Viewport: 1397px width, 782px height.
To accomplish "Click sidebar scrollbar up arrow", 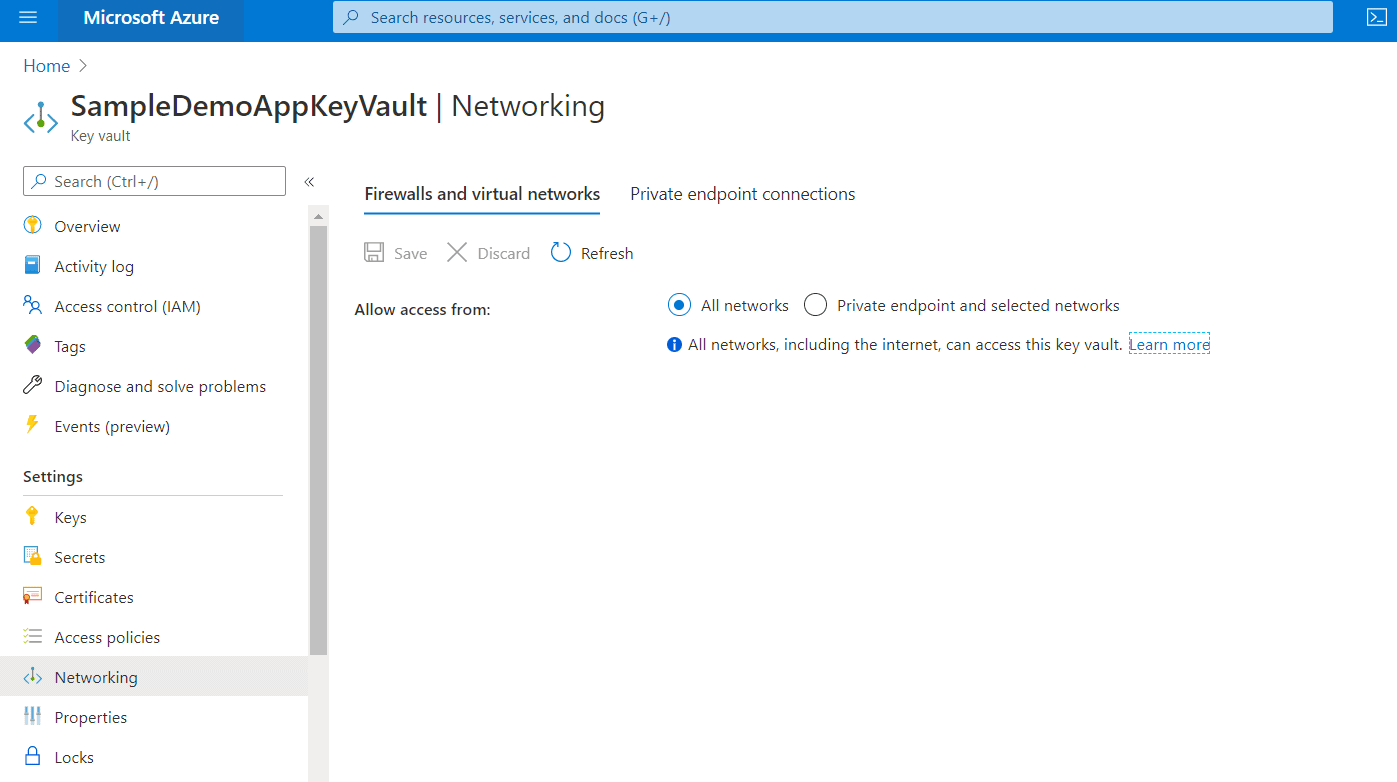I will pos(319,216).
